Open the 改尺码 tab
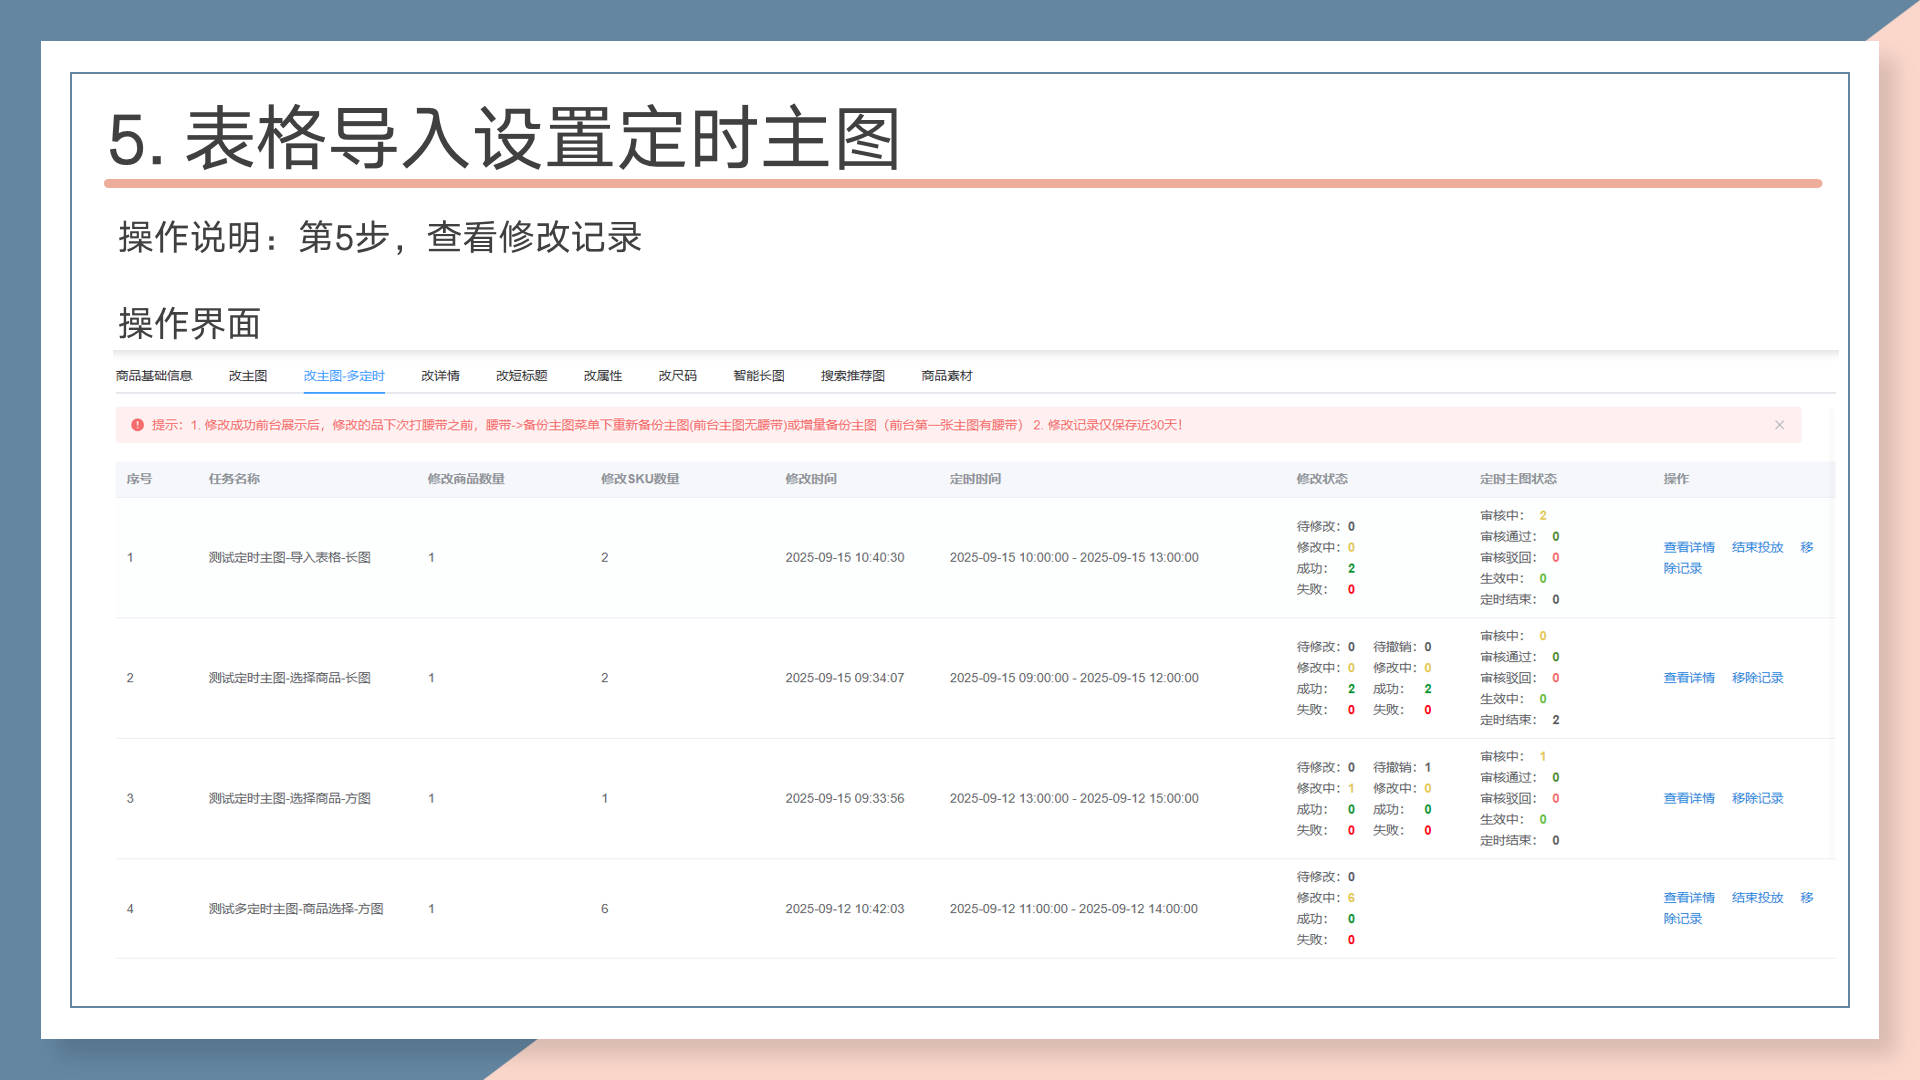 click(677, 376)
